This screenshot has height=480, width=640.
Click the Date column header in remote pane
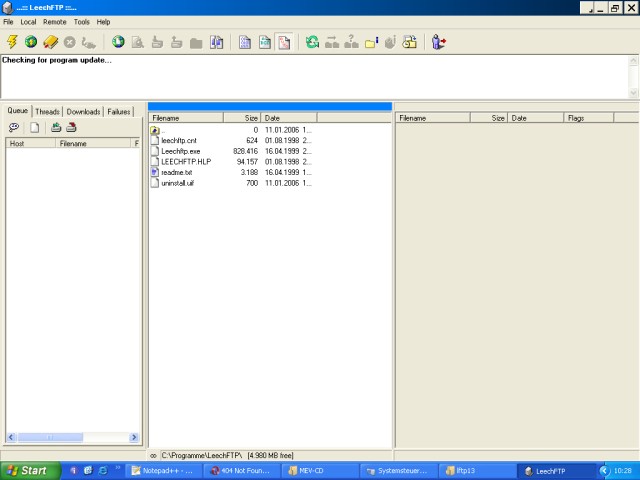coord(536,118)
